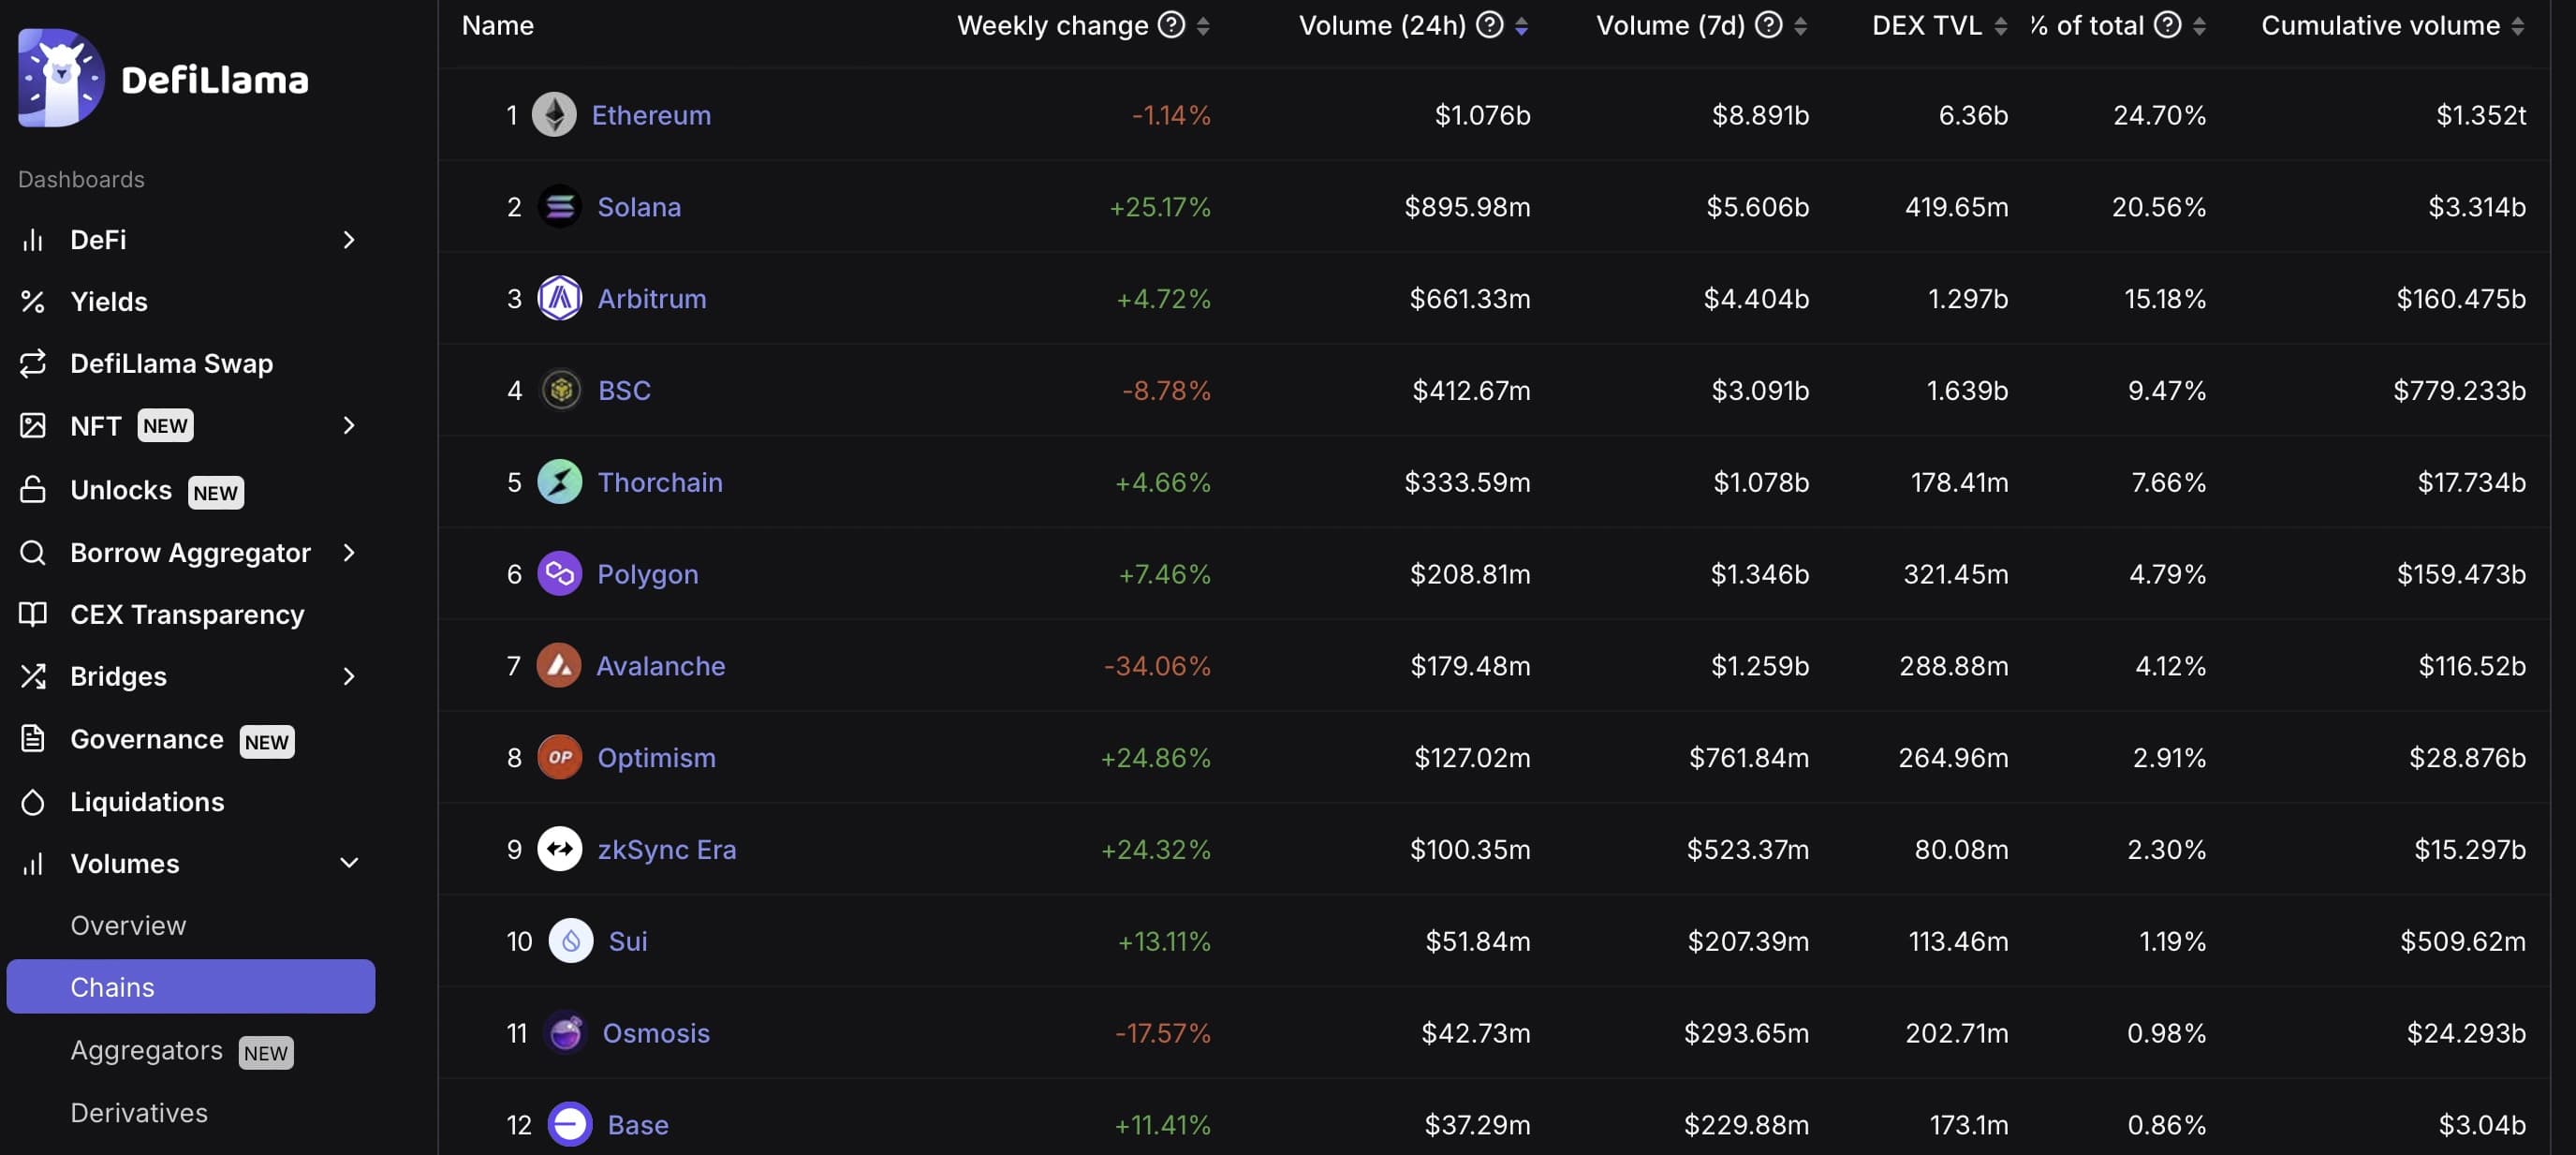Open Derivatives under Volumes
The height and width of the screenshot is (1155, 2576).
(139, 1113)
